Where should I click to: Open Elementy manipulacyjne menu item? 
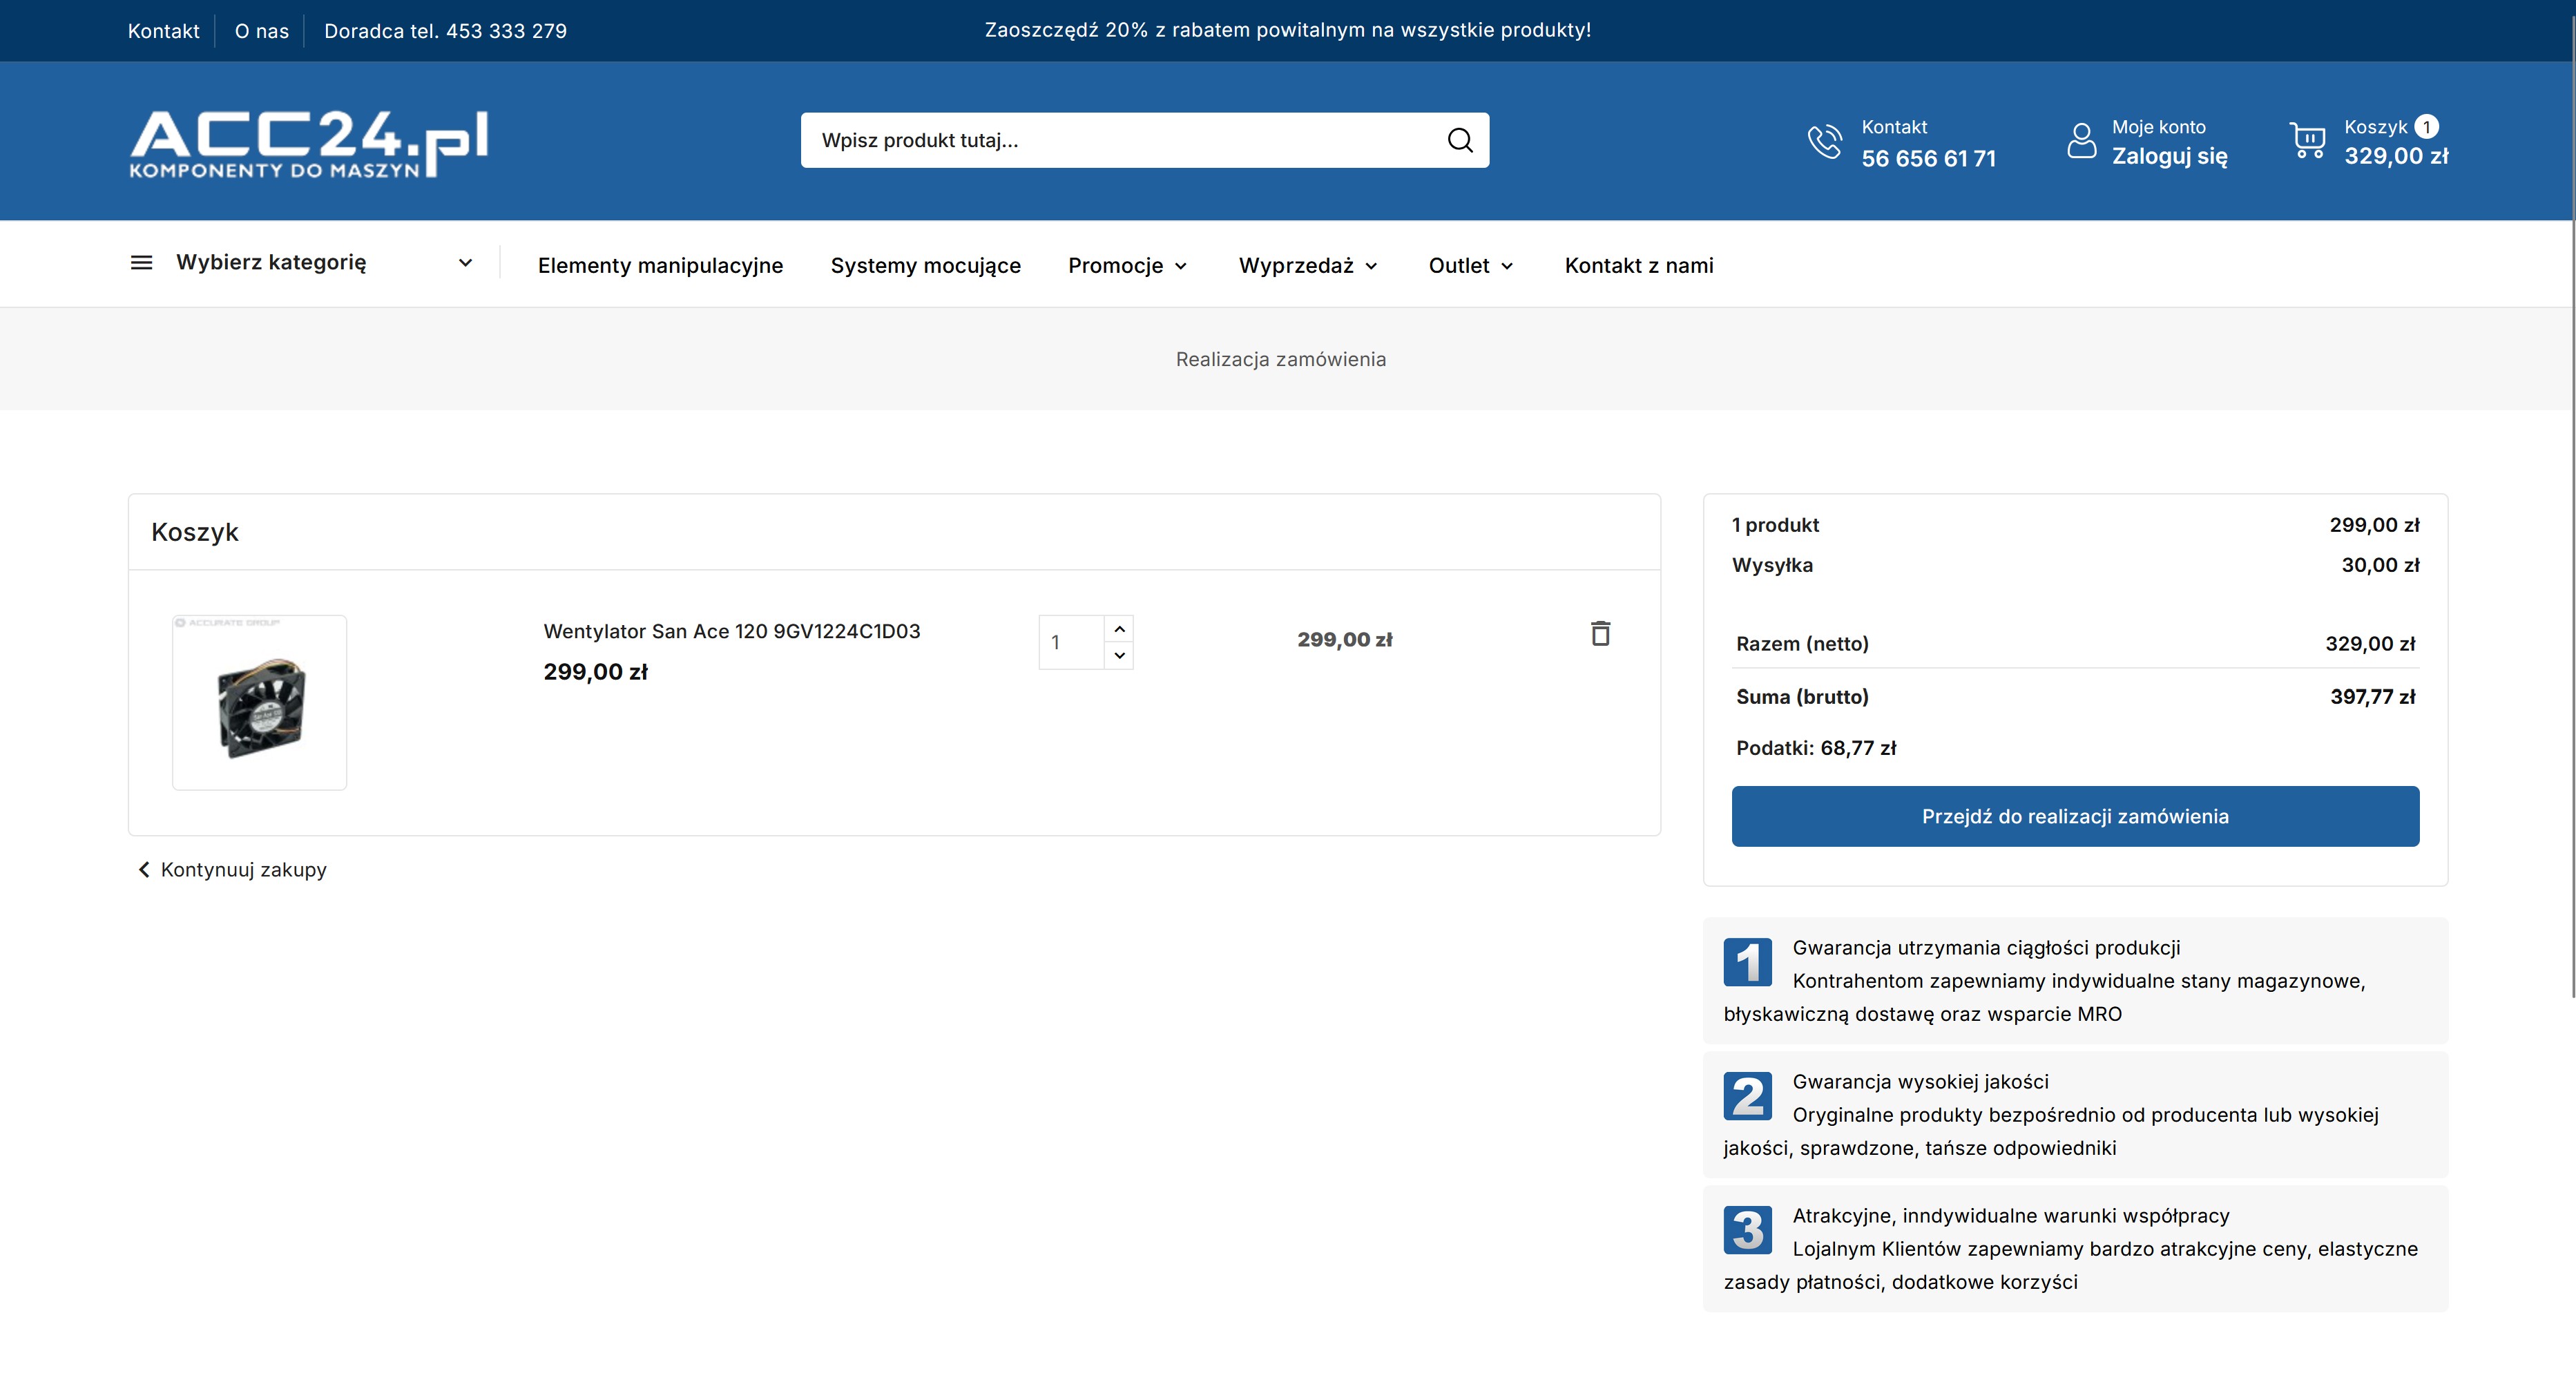point(660,265)
